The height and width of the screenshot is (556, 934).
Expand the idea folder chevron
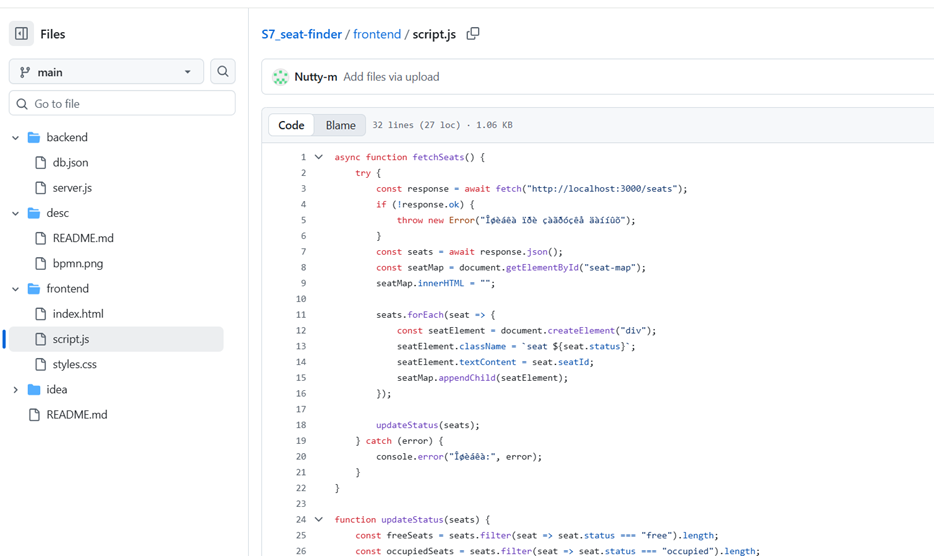15,389
